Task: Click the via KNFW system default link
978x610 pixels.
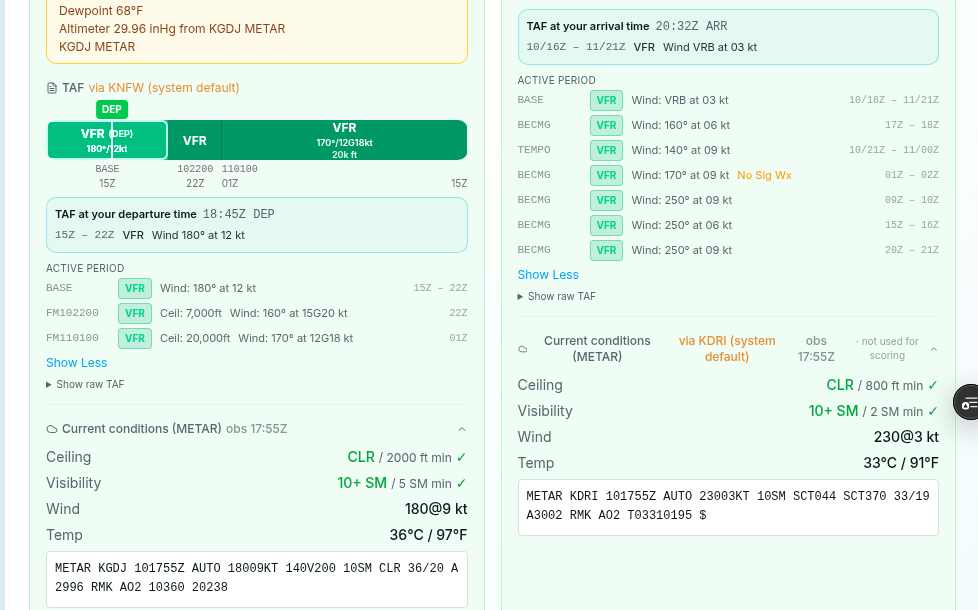Action: coord(164,88)
